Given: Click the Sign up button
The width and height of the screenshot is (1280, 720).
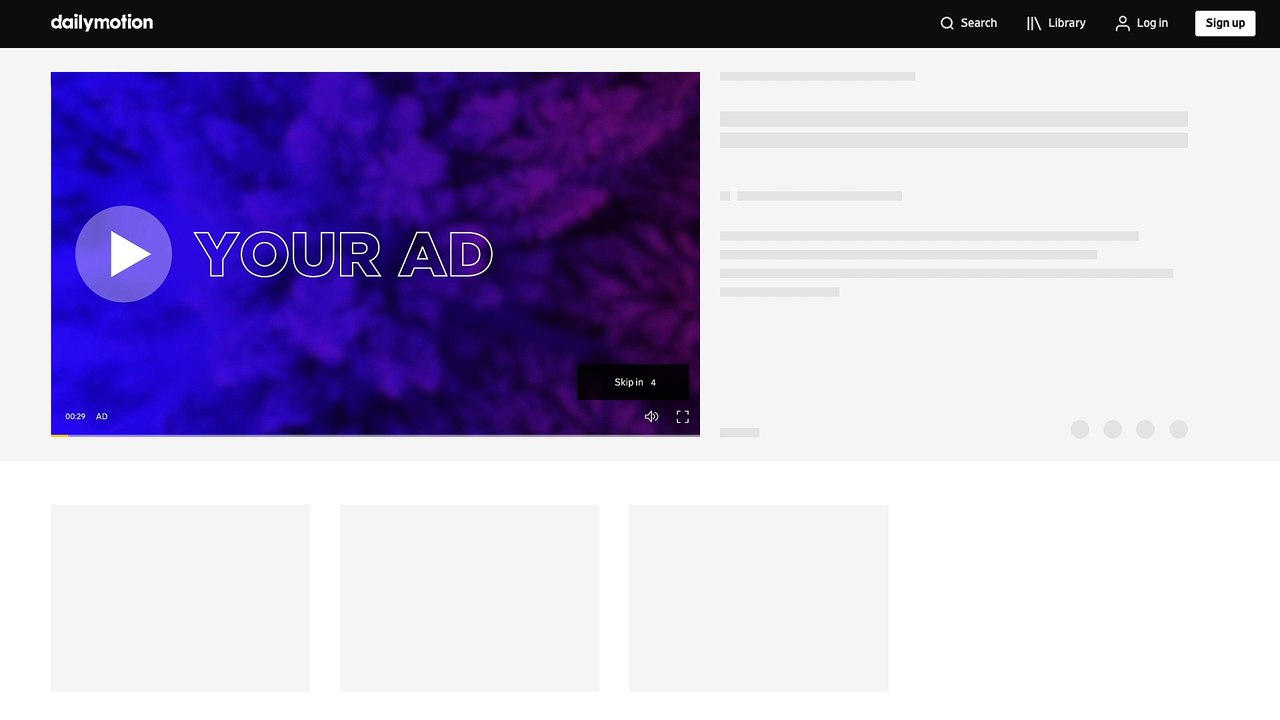Looking at the screenshot, I should (1225, 23).
